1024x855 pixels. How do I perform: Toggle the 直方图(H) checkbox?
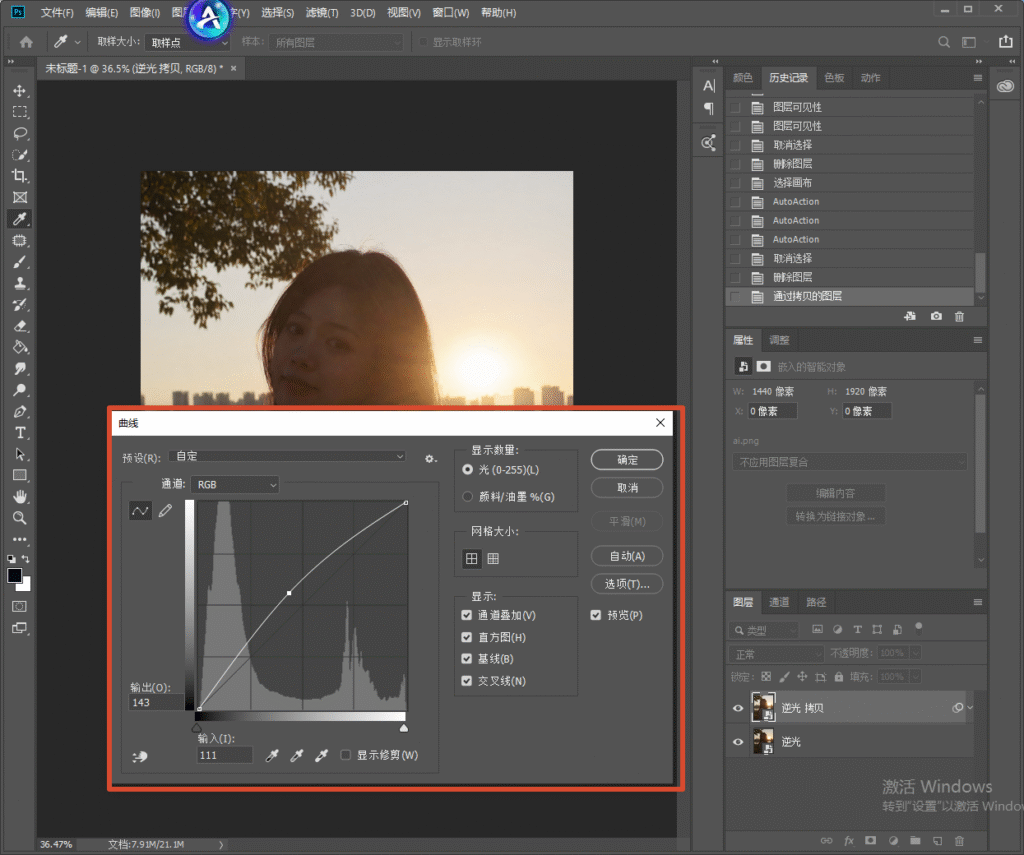click(x=466, y=637)
